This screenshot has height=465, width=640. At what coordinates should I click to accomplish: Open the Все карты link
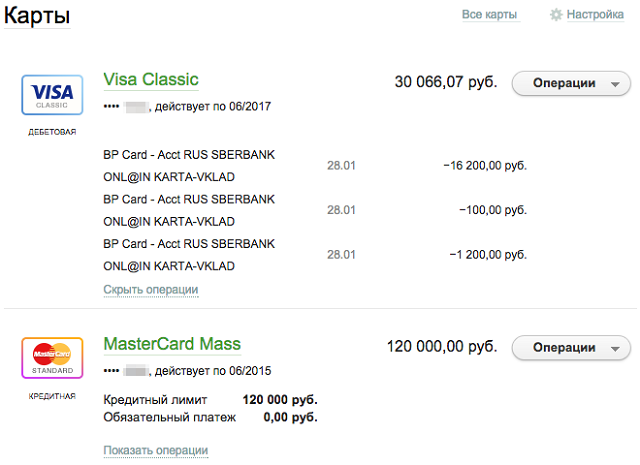click(x=489, y=15)
